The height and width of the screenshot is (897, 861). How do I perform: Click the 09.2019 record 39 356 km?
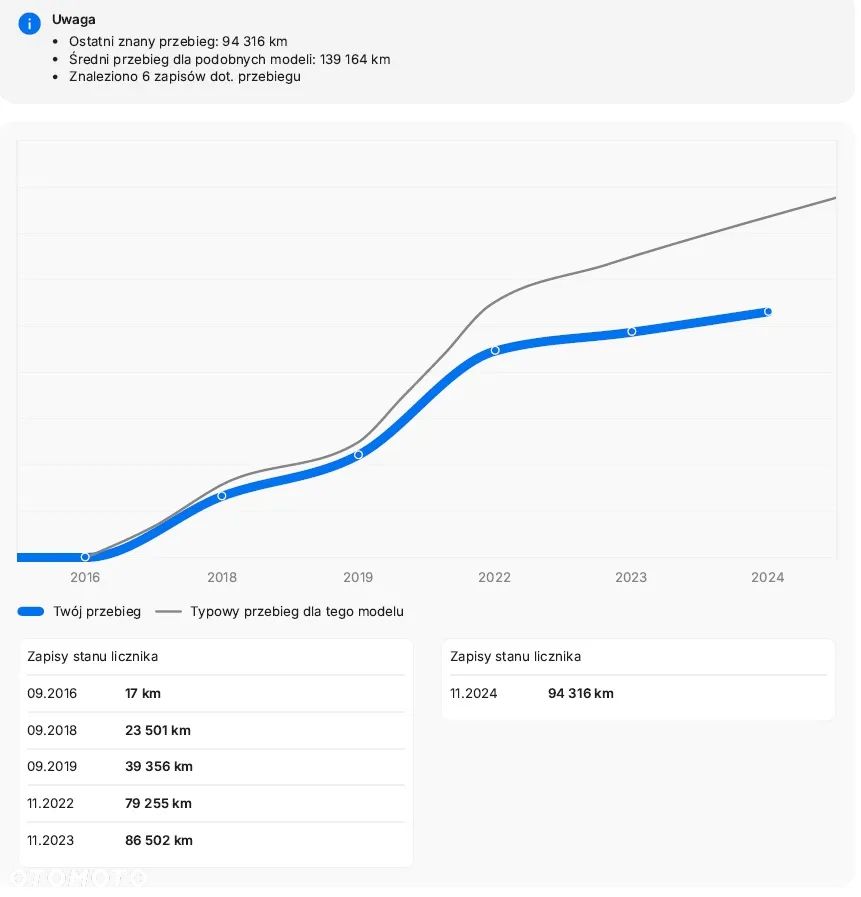coord(215,767)
